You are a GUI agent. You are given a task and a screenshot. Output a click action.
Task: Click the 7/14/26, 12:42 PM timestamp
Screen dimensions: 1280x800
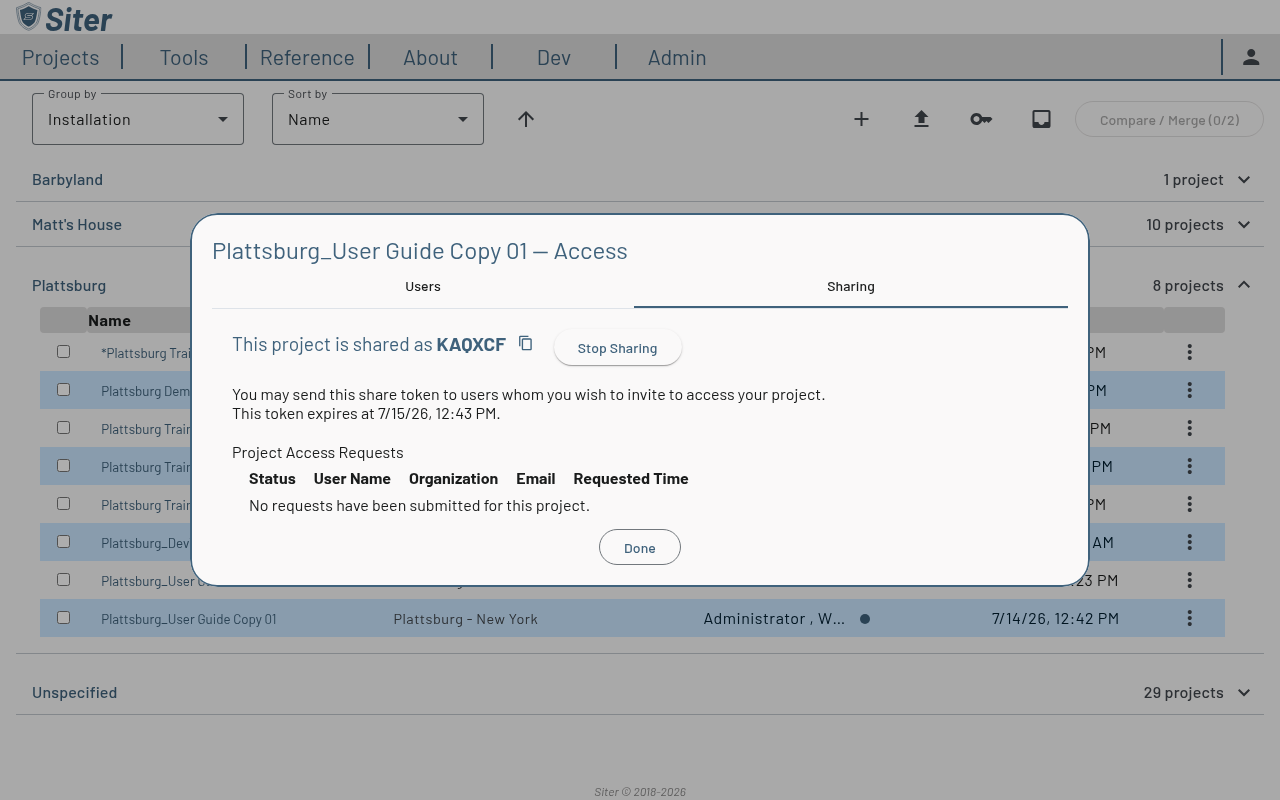(x=1055, y=619)
